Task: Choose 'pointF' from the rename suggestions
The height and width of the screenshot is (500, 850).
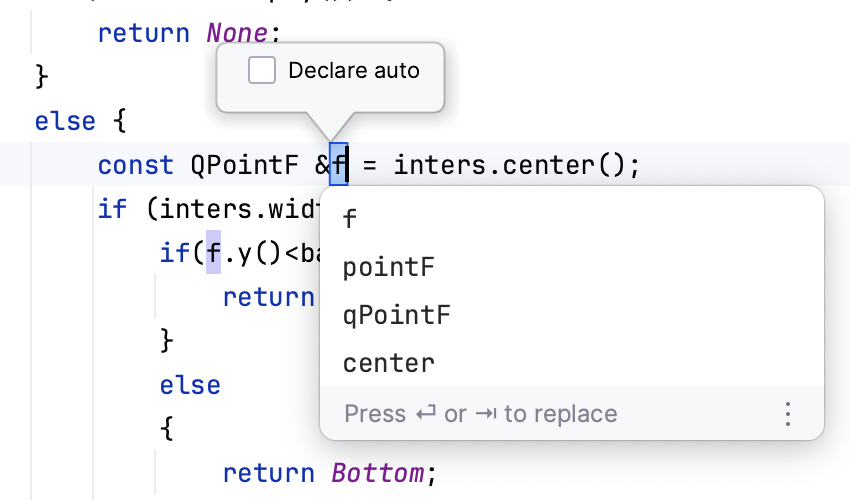Action: (389, 267)
